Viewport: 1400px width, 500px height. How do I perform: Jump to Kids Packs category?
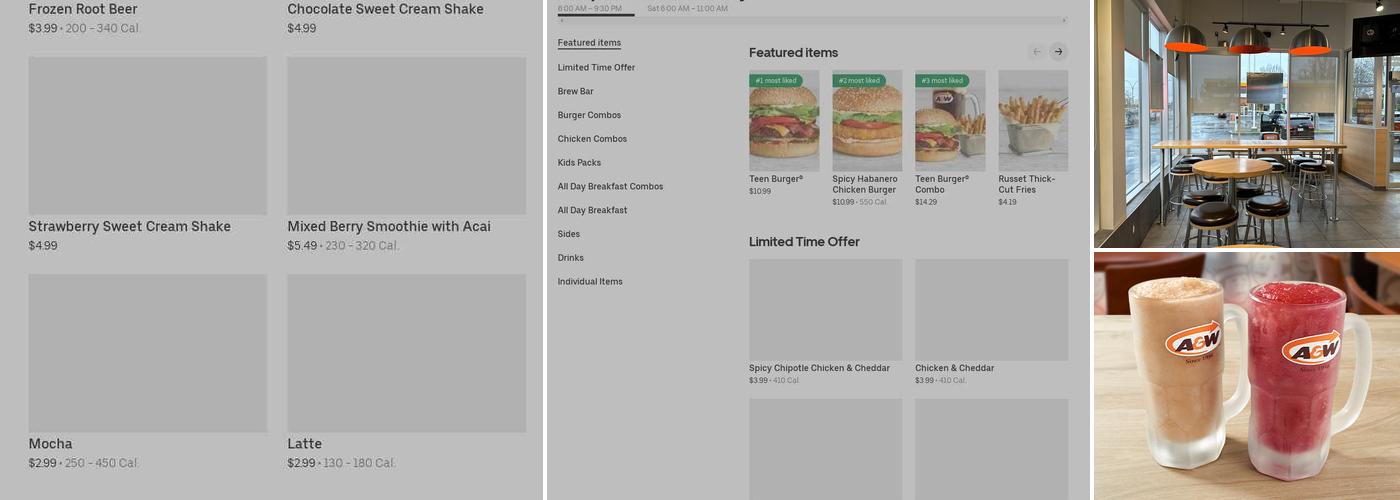pyautogui.click(x=580, y=162)
